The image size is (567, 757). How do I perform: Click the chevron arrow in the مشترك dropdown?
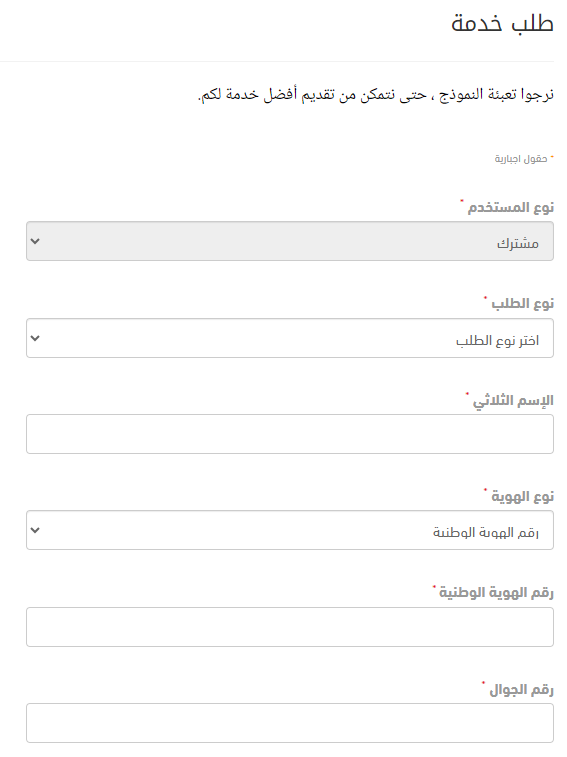pos(35,241)
